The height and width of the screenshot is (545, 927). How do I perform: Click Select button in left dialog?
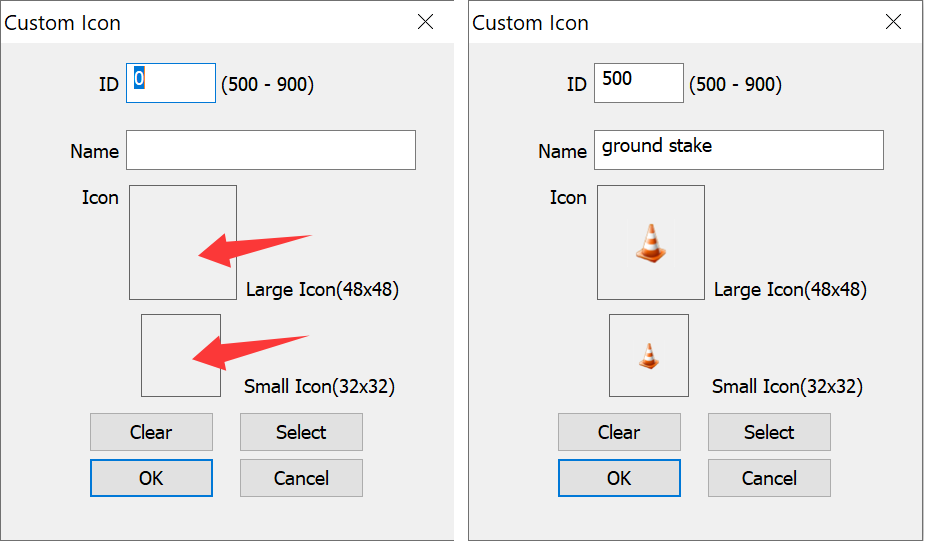(x=301, y=432)
